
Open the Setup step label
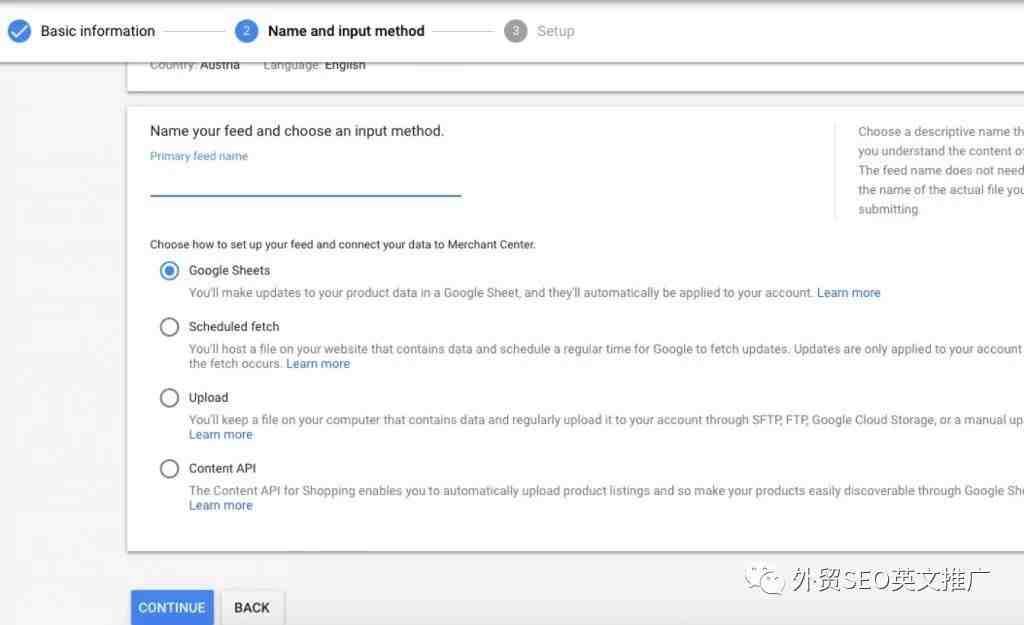click(x=555, y=31)
